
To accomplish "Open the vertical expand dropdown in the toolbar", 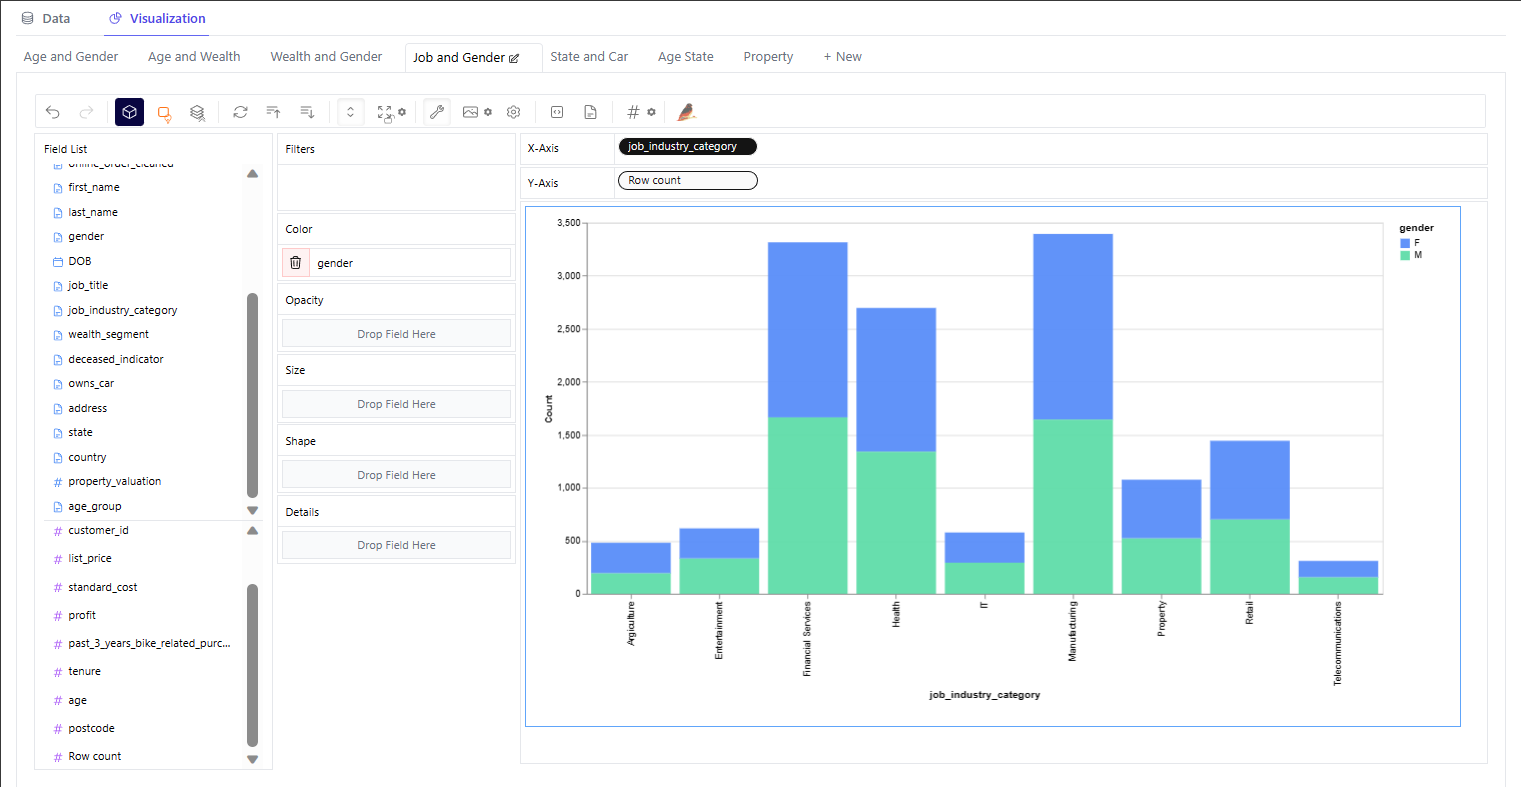I will pyautogui.click(x=349, y=111).
